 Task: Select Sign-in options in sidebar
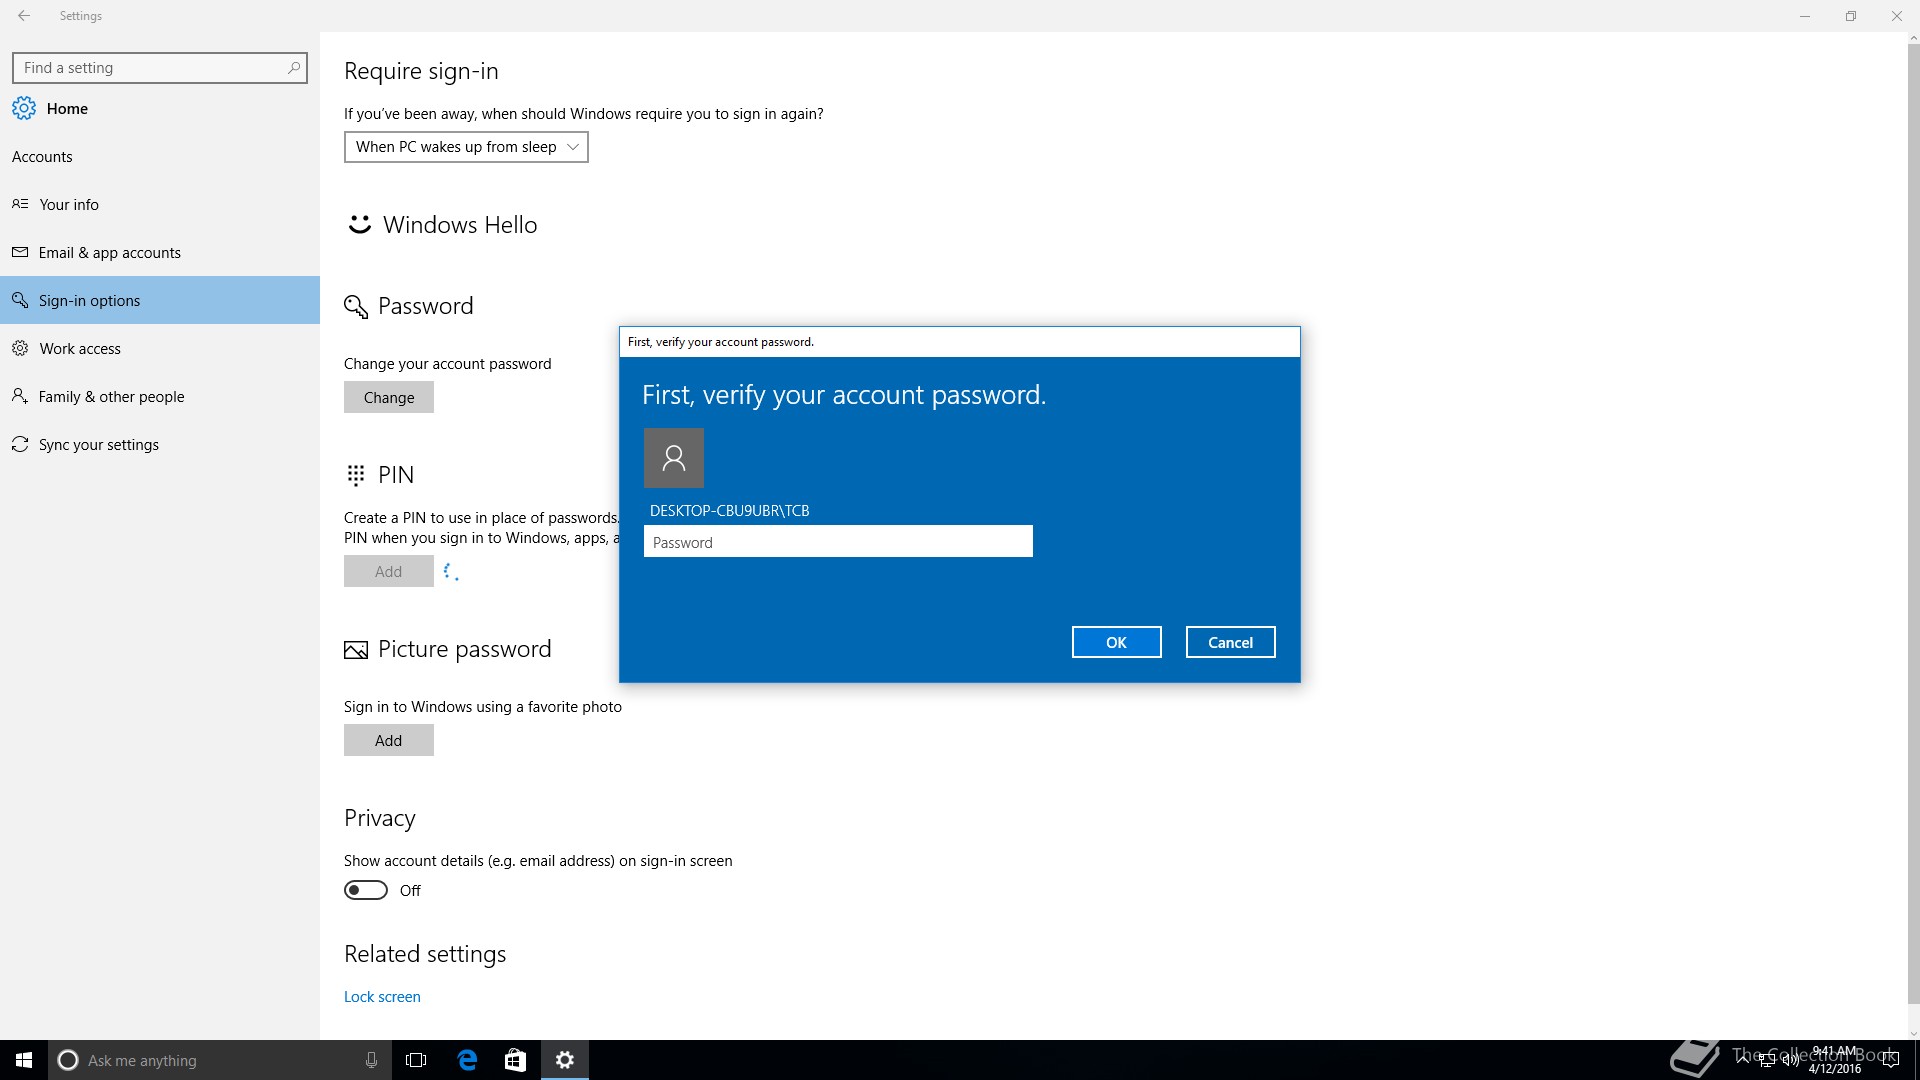(x=160, y=300)
